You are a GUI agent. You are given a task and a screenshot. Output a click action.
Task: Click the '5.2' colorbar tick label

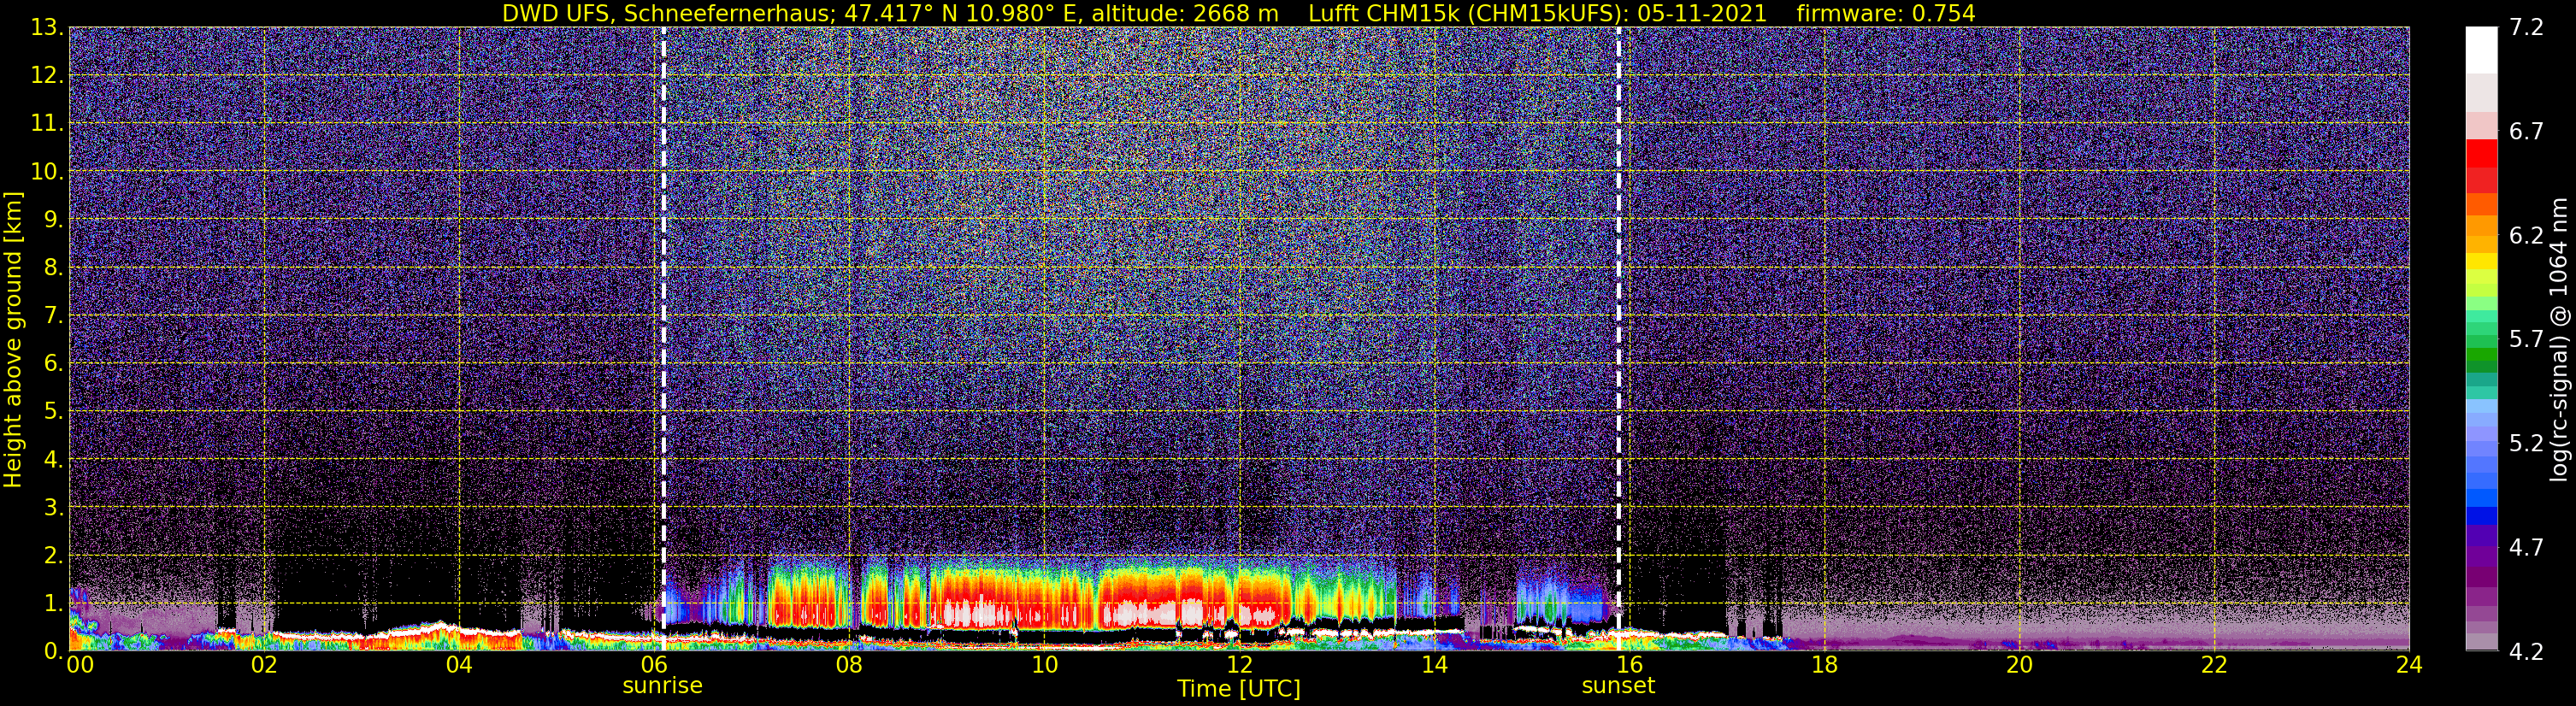(x=2526, y=444)
